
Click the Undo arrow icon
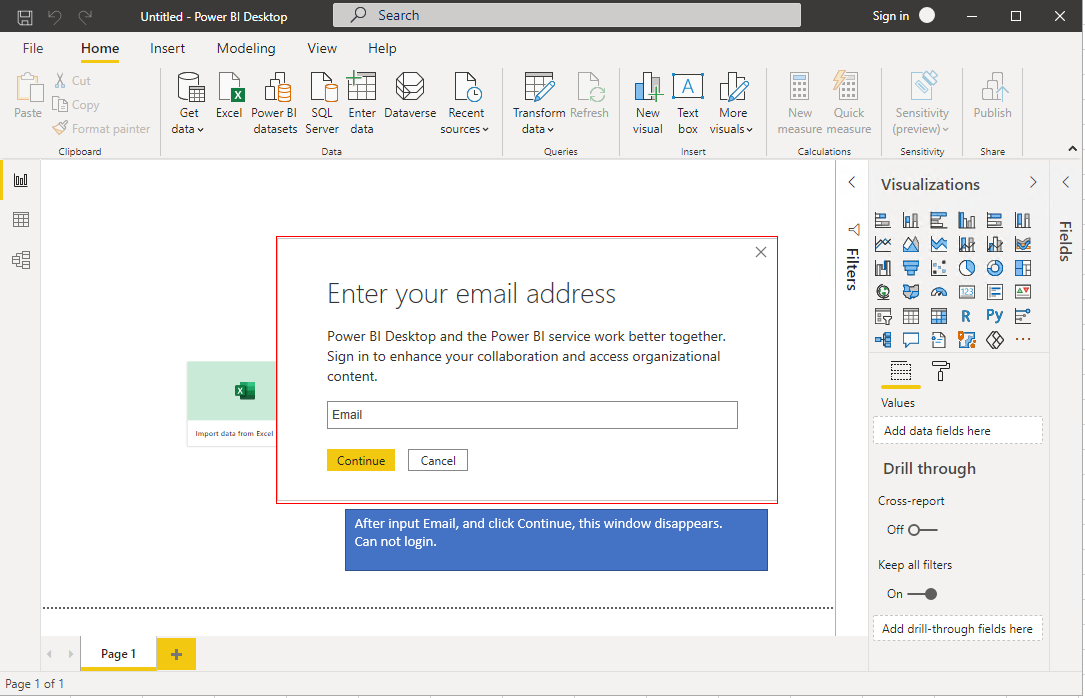(x=55, y=17)
